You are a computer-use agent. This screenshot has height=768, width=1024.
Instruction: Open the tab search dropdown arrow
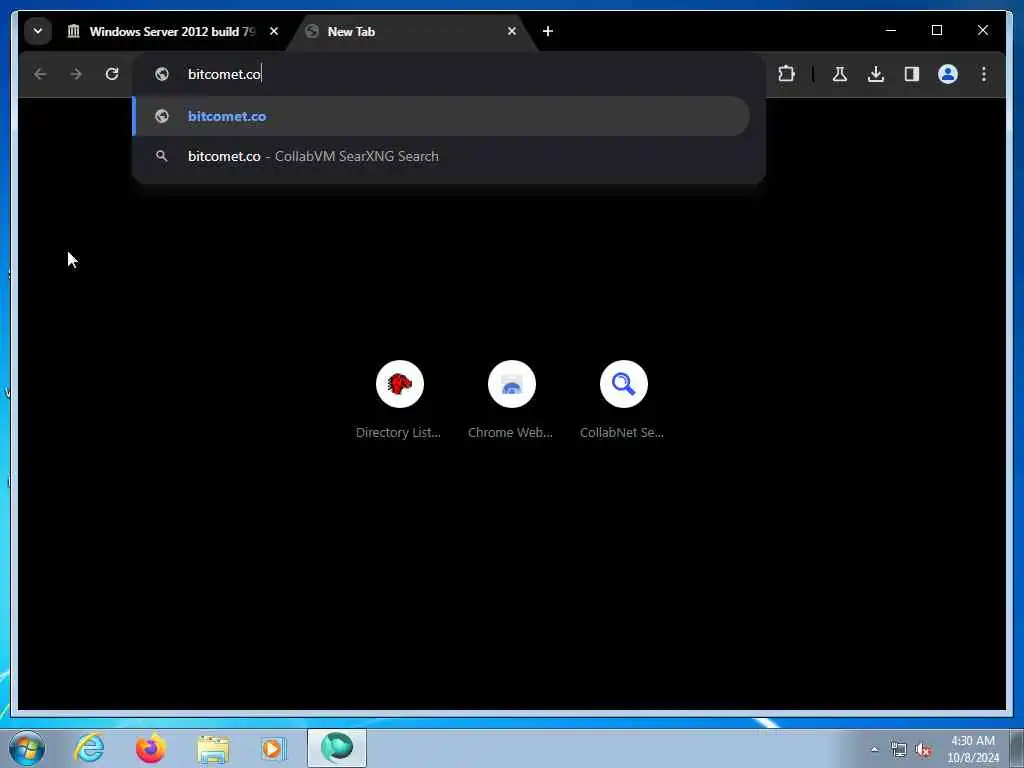[x=38, y=31]
